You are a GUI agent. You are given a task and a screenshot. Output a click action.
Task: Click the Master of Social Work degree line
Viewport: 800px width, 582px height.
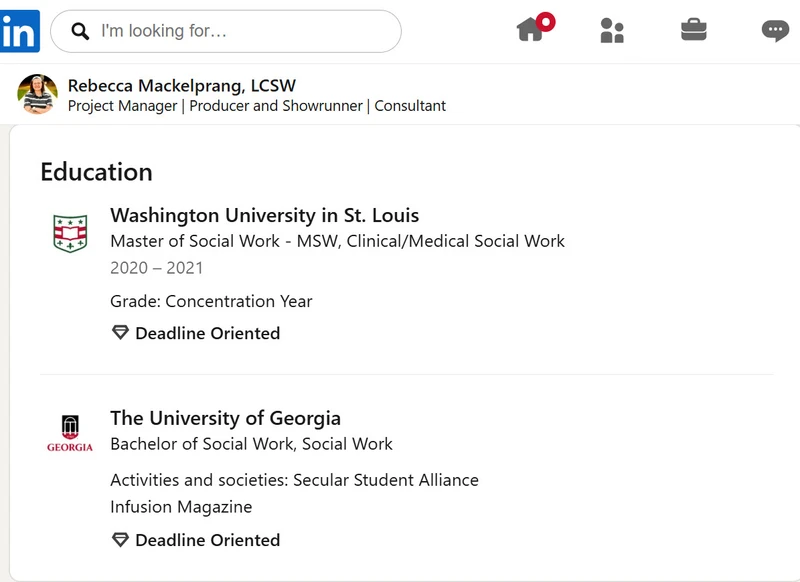click(x=337, y=241)
